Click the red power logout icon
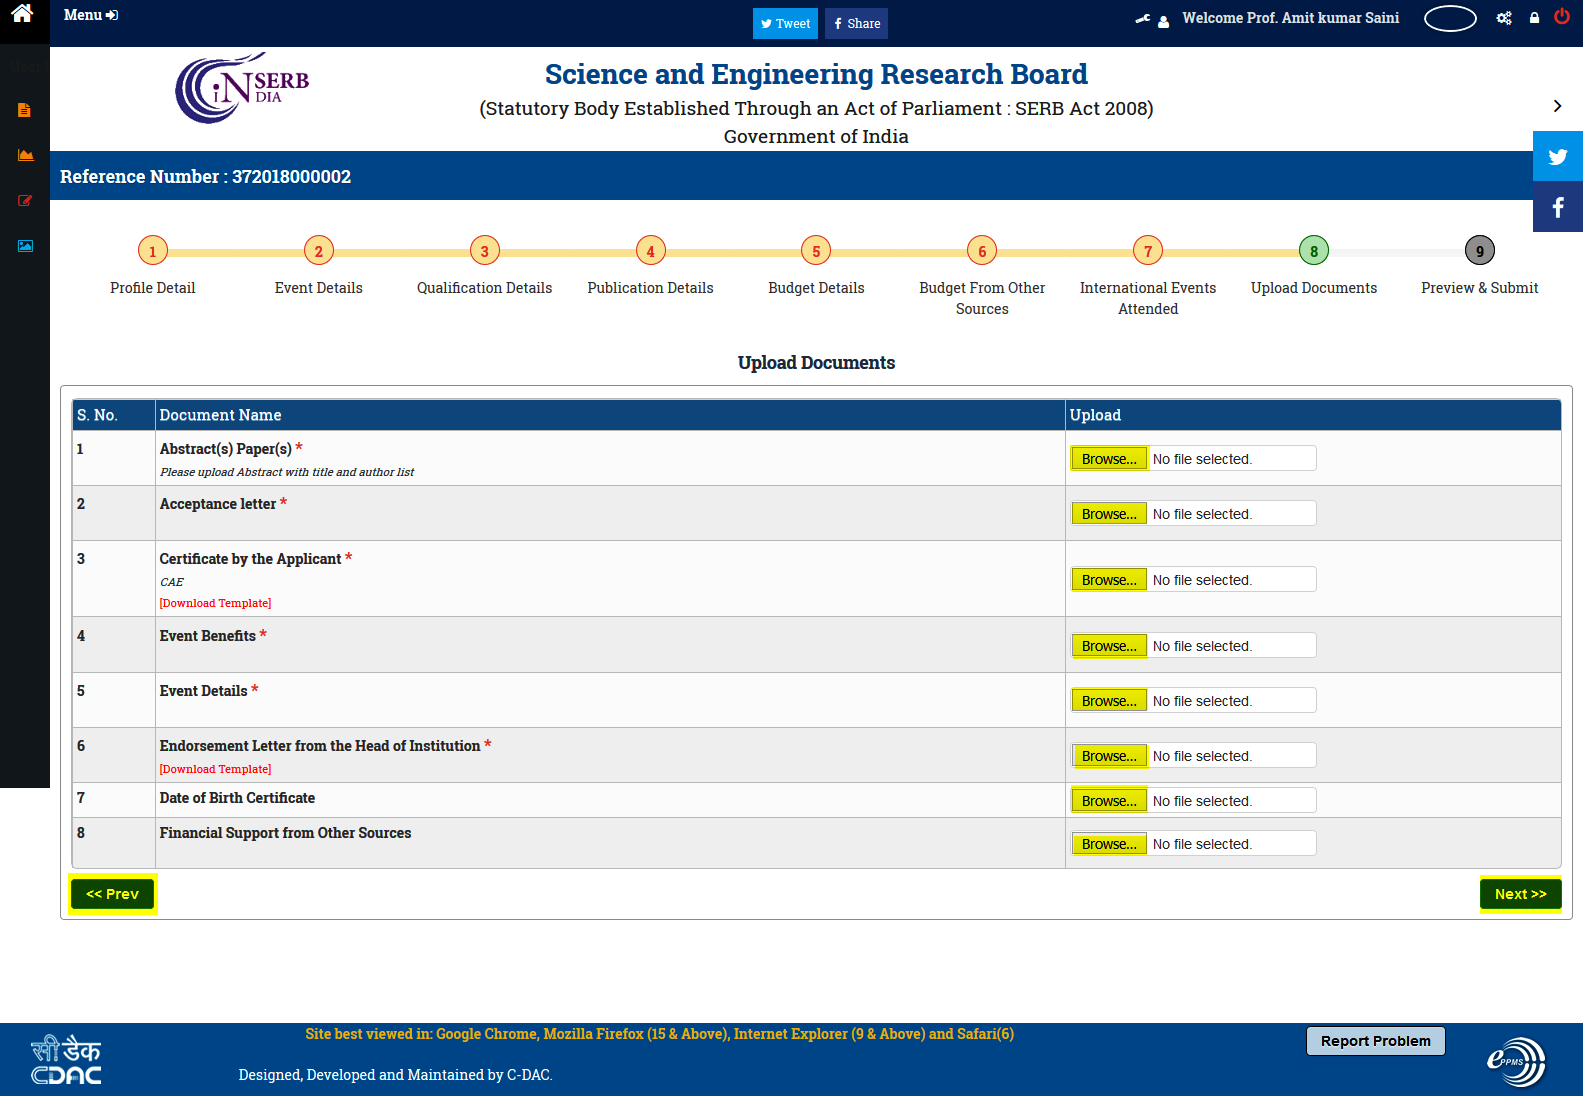This screenshot has height=1096, width=1583. click(x=1562, y=16)
